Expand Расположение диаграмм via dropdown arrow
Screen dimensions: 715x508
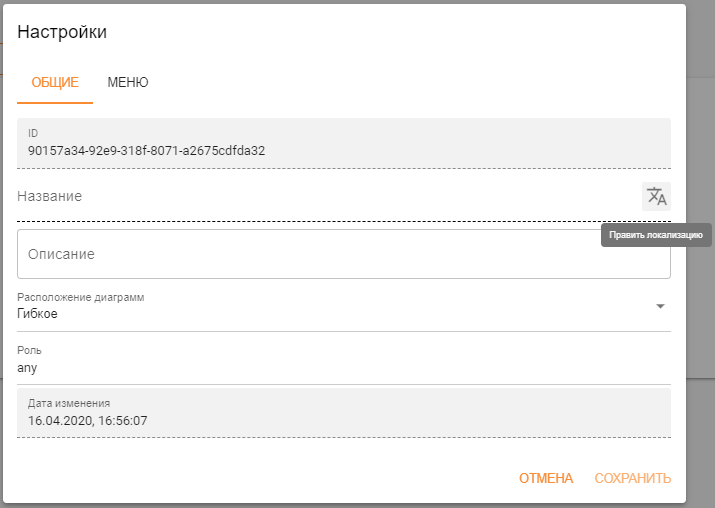(x=660, y=306)
